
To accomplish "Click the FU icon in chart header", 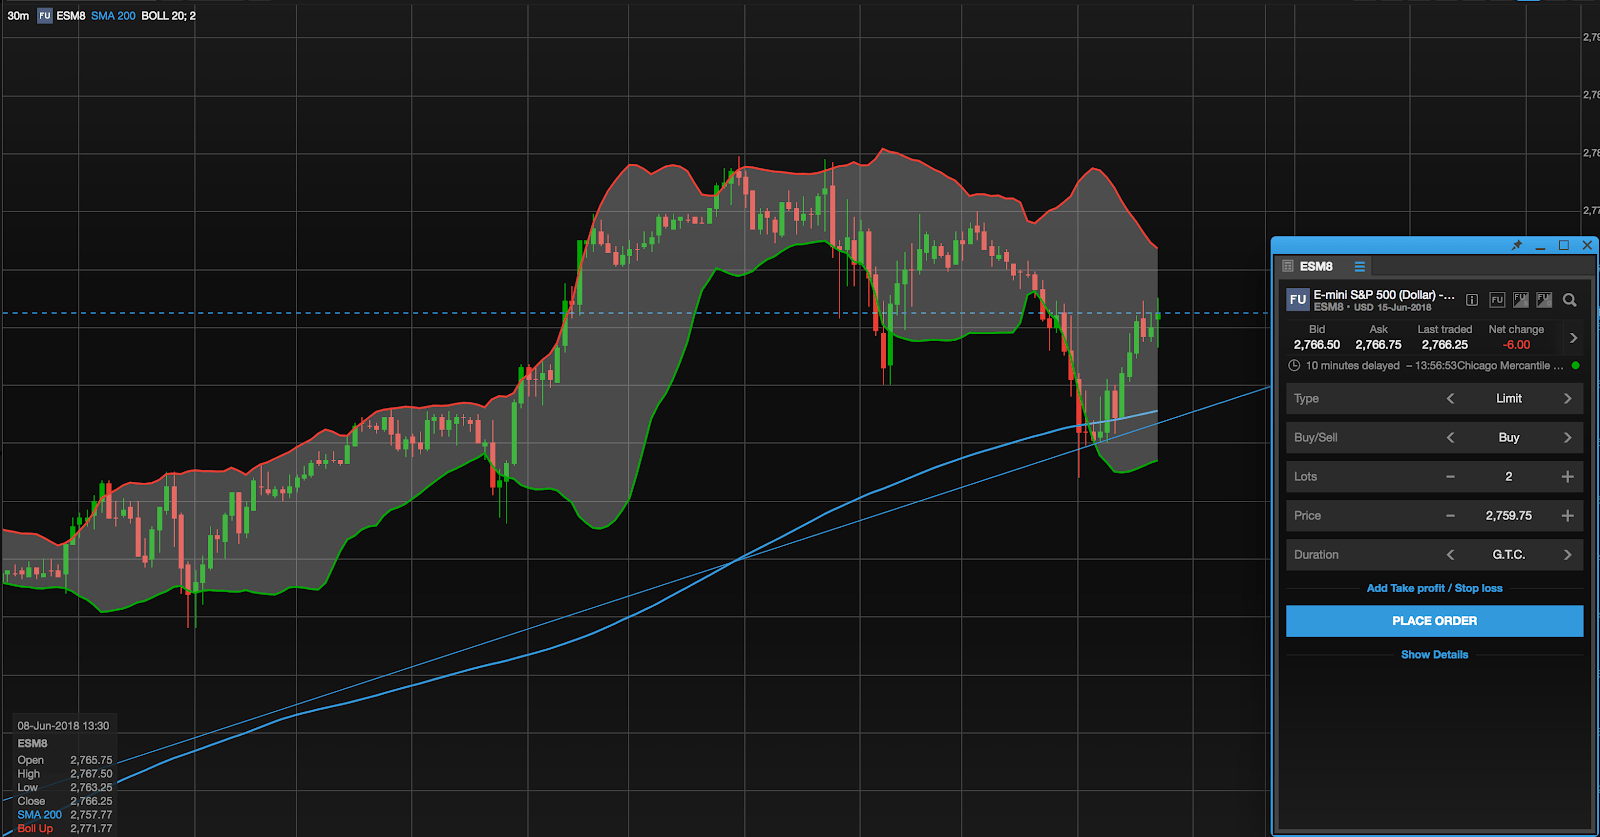I will pyautogui.click(x=44, y=16).
